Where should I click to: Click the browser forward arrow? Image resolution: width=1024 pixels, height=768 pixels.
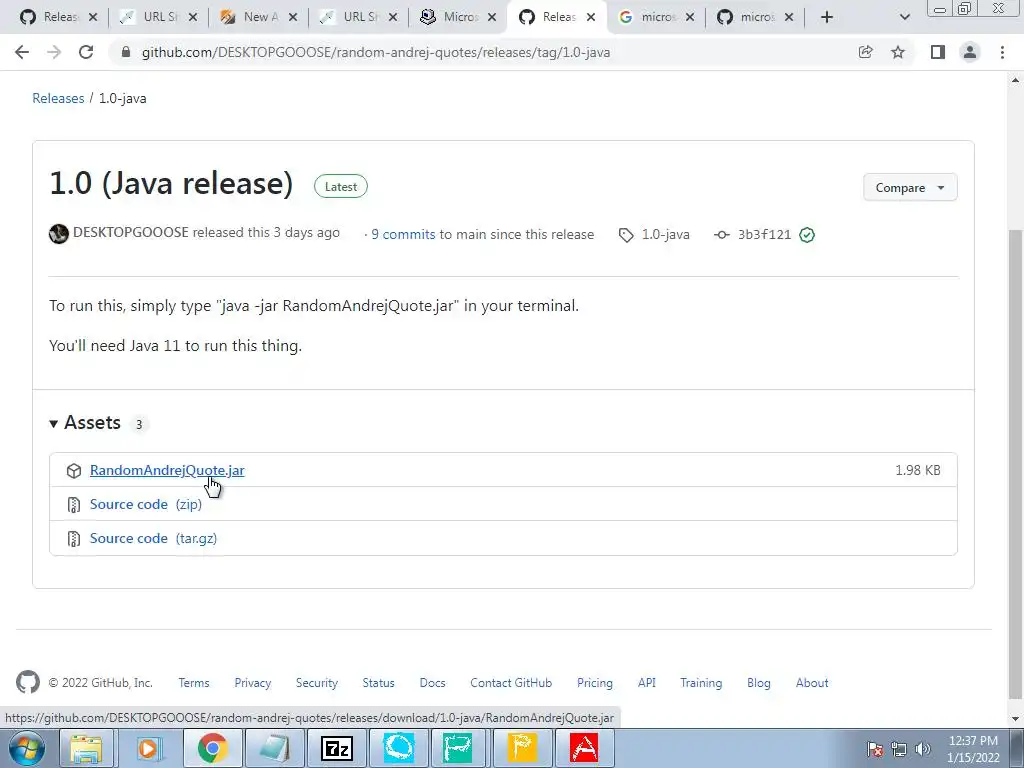54,52
